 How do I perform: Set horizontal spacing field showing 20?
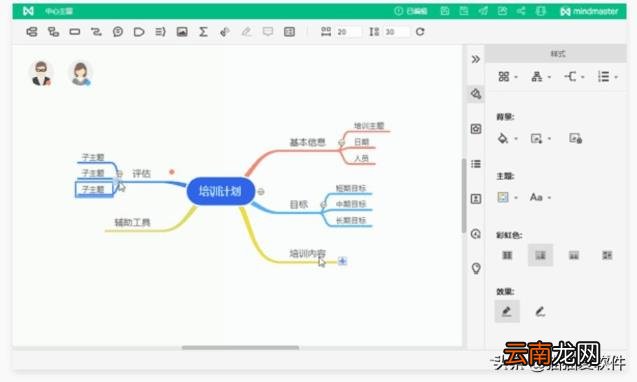click(x=349, y=32)
